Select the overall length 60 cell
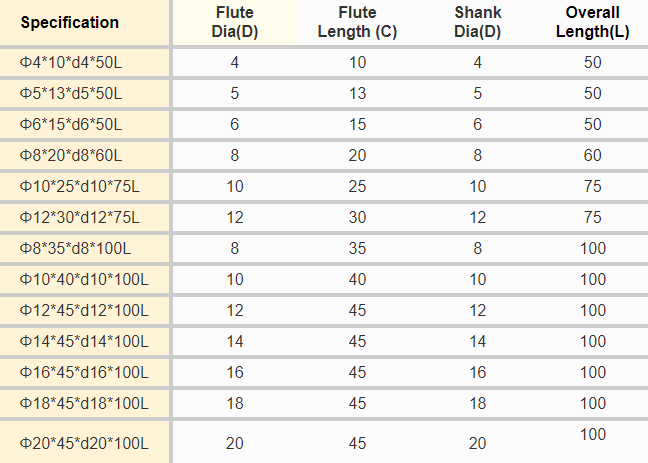Viewport: 648px width, 463px height. [x=593, y=156]
